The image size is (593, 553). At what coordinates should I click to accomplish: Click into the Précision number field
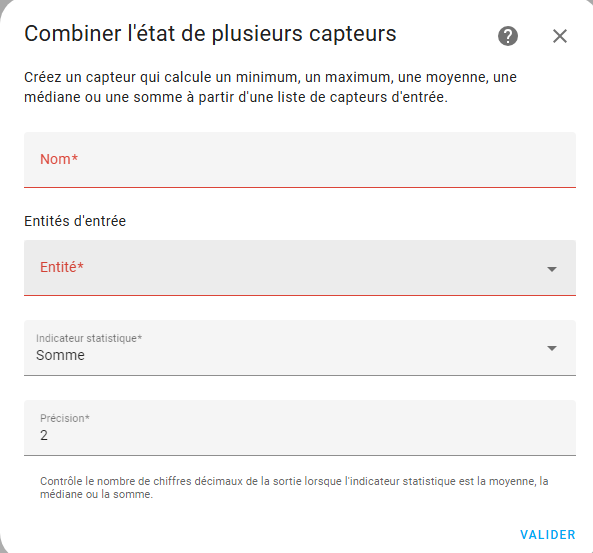[x=300, y=428]
